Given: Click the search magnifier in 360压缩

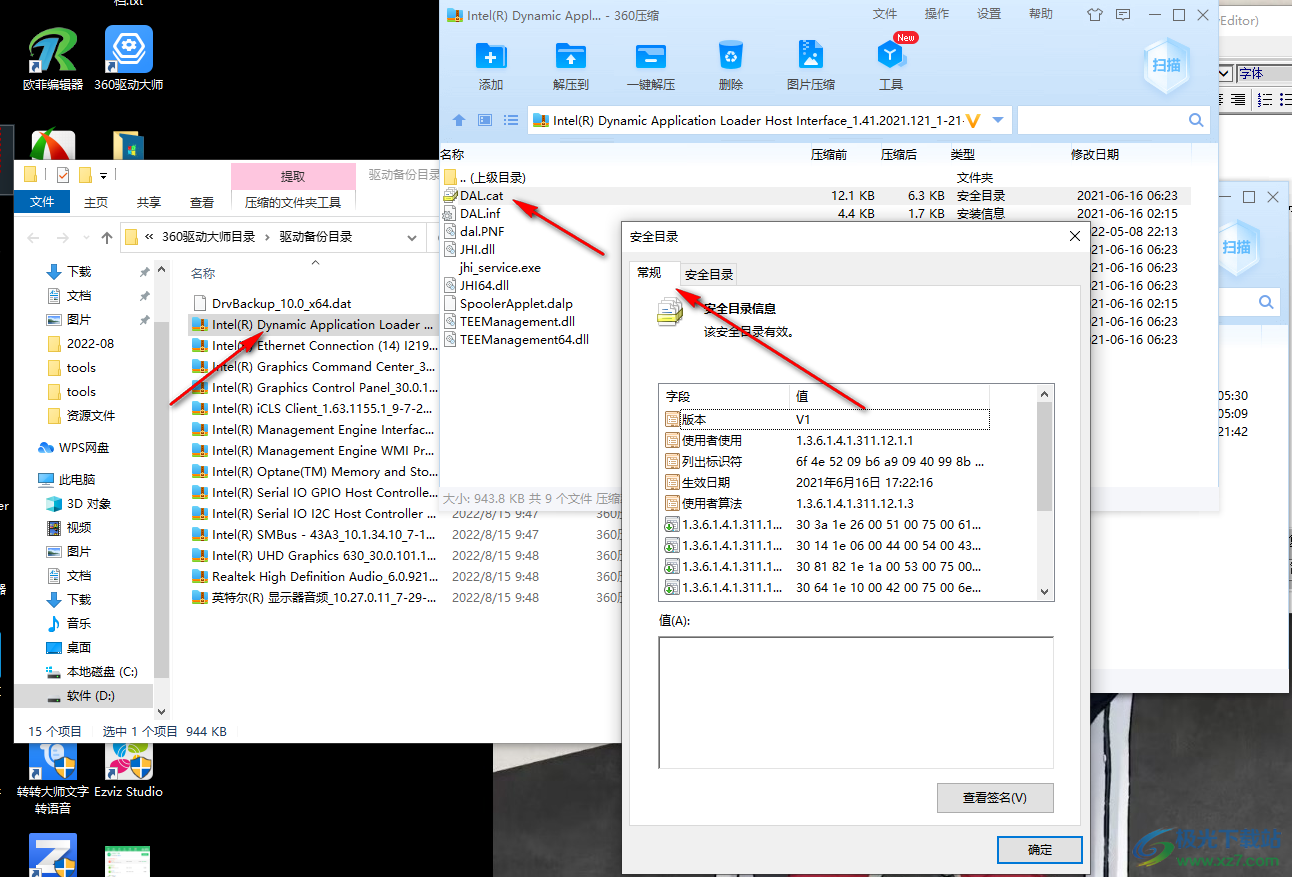Looking at the screenshot, I should point(1196,120).
